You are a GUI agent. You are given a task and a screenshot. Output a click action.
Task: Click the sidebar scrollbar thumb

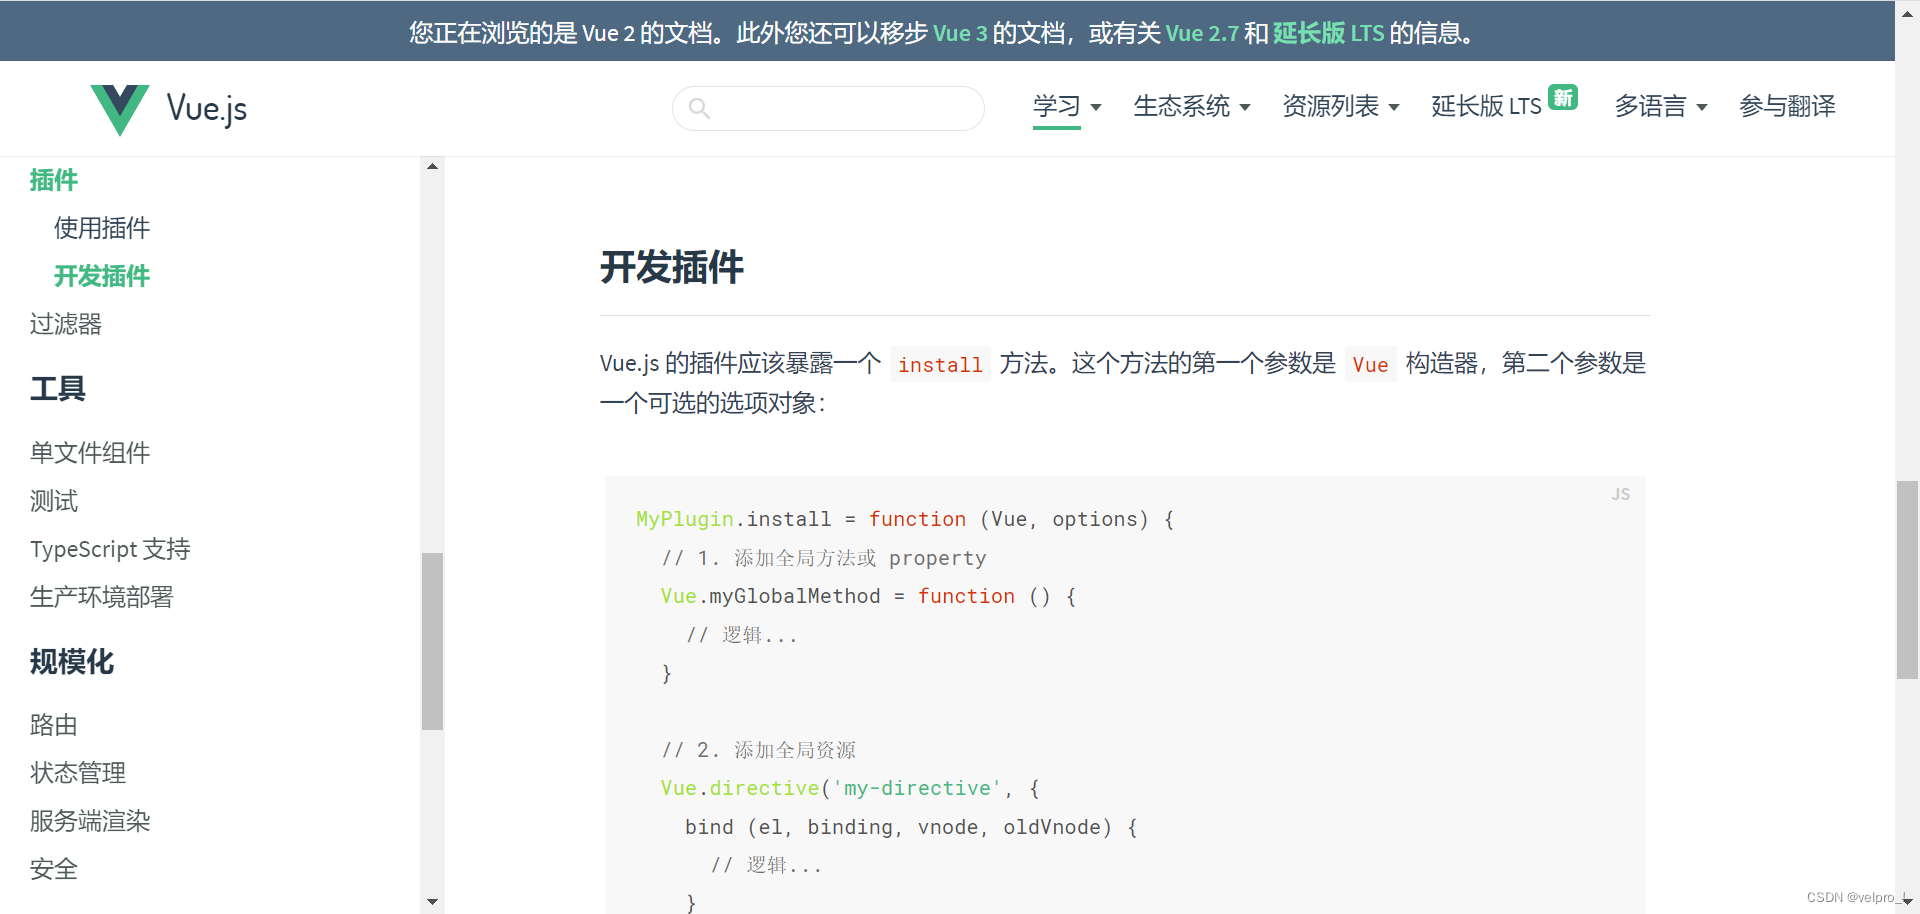click(x=432, y=641)
